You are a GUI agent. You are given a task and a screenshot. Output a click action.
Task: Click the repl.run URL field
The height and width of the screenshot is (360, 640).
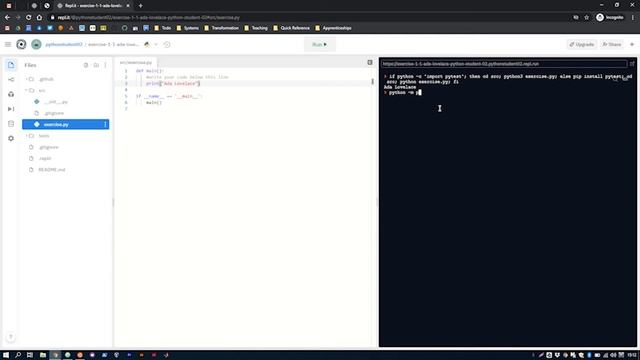(504, 64)
